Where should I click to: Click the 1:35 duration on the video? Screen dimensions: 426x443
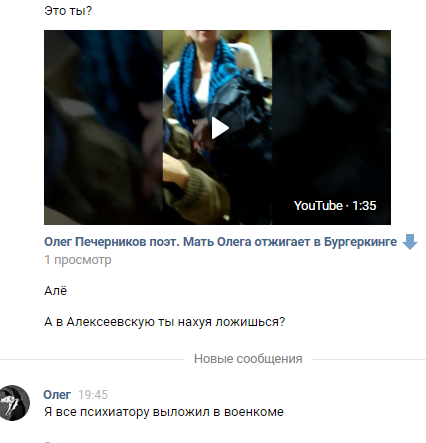[x=364, y=206]
